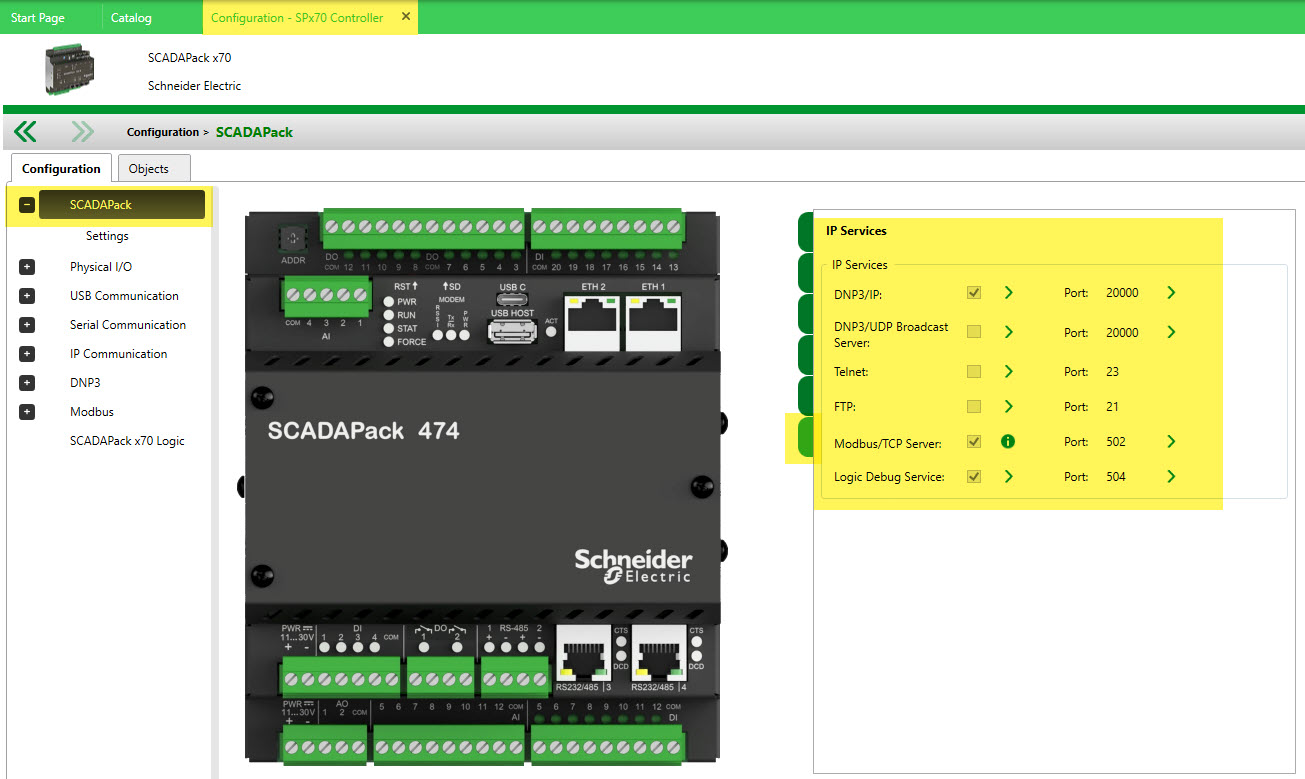Select SCADAPack x70 Logic tree item
The height and width of the screenshot is (779, 1305).
pos(127,441)
